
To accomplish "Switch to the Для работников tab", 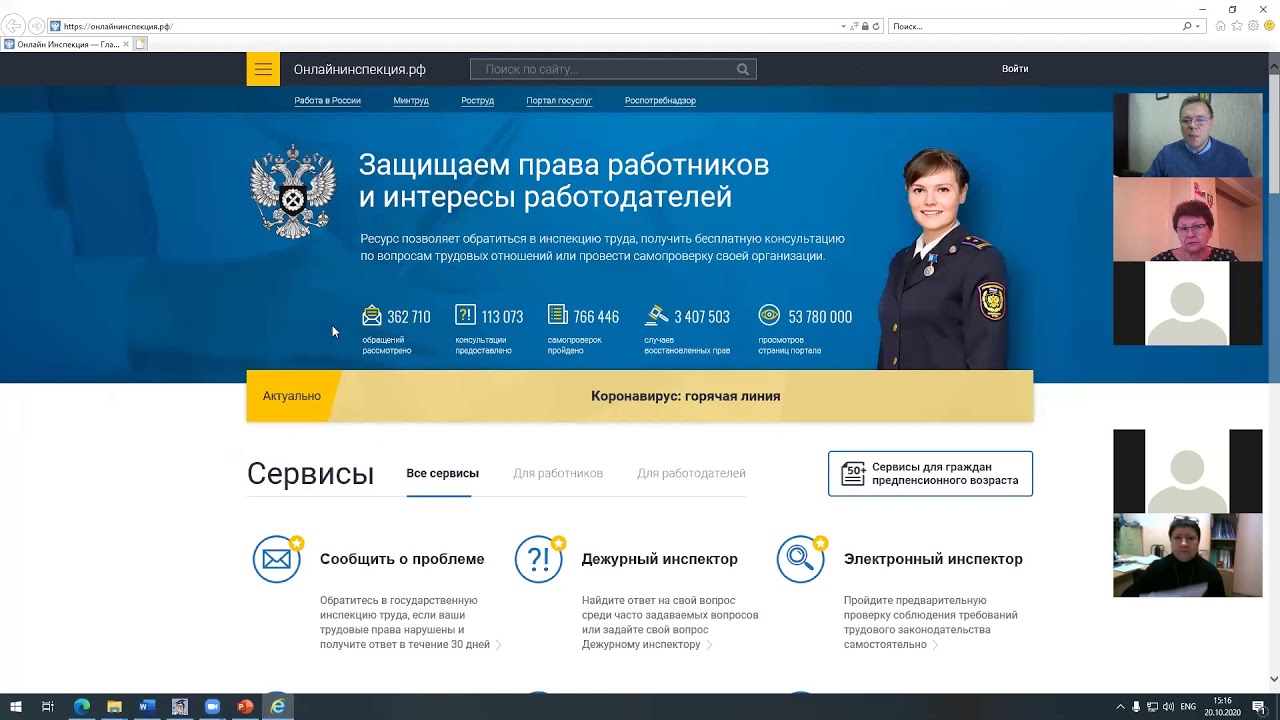I will (x=558, y=473).
